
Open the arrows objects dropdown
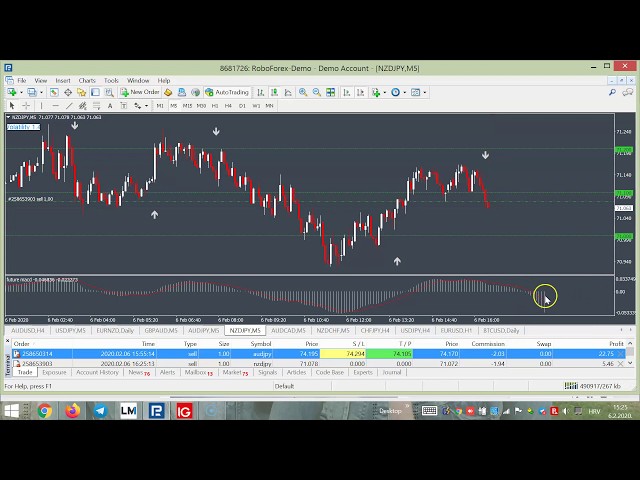[147, 105]
